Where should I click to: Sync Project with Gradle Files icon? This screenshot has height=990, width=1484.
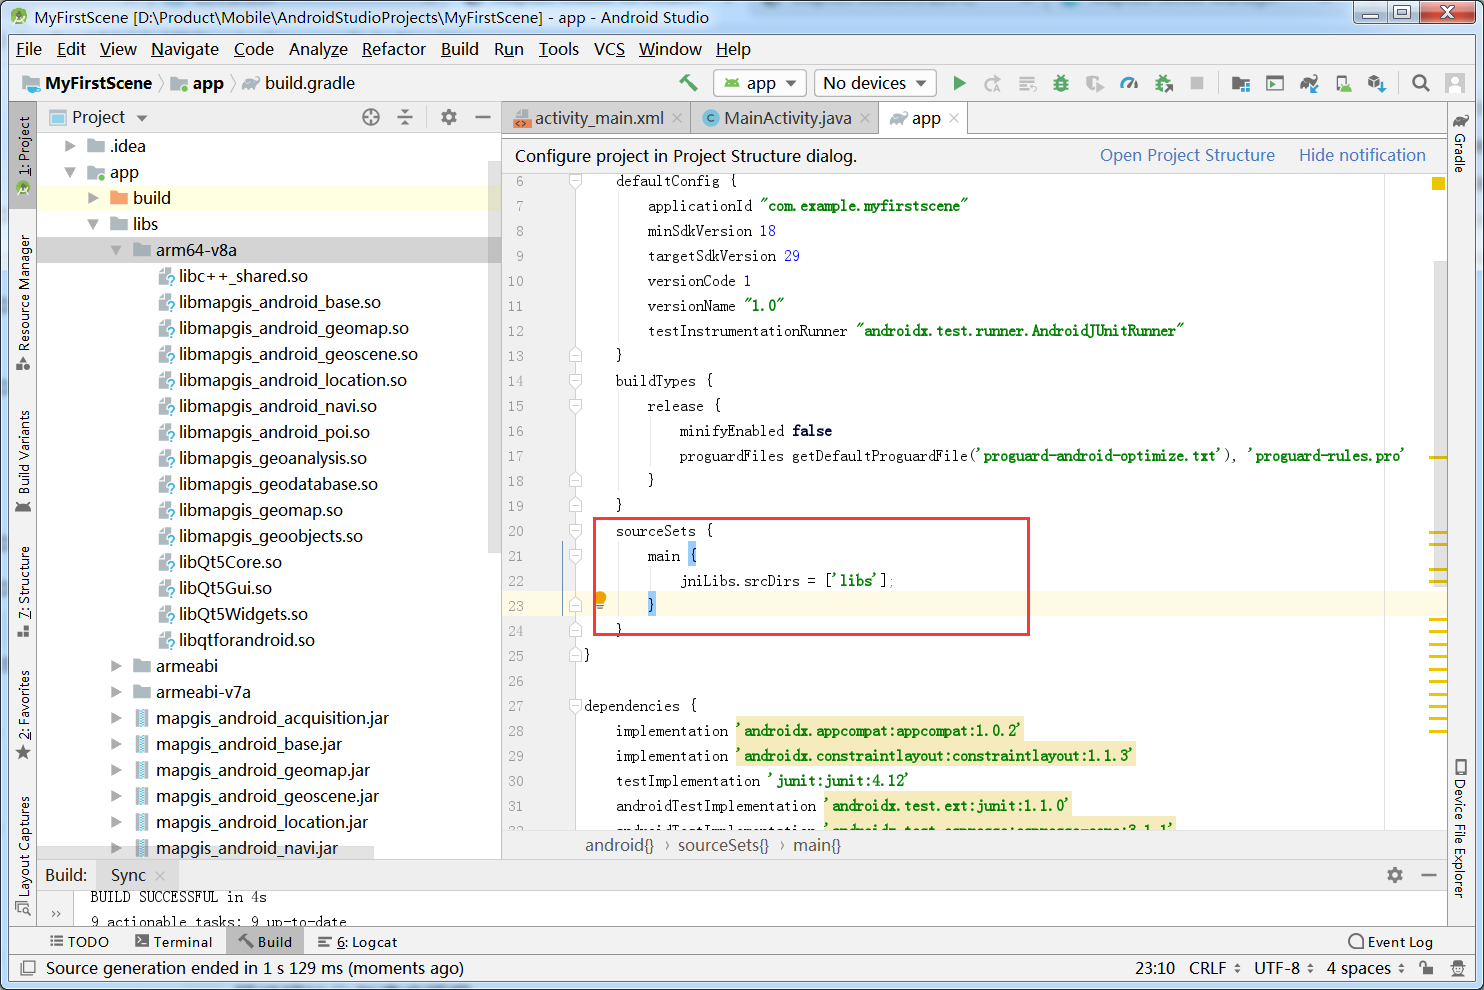tap(1309, 83)
